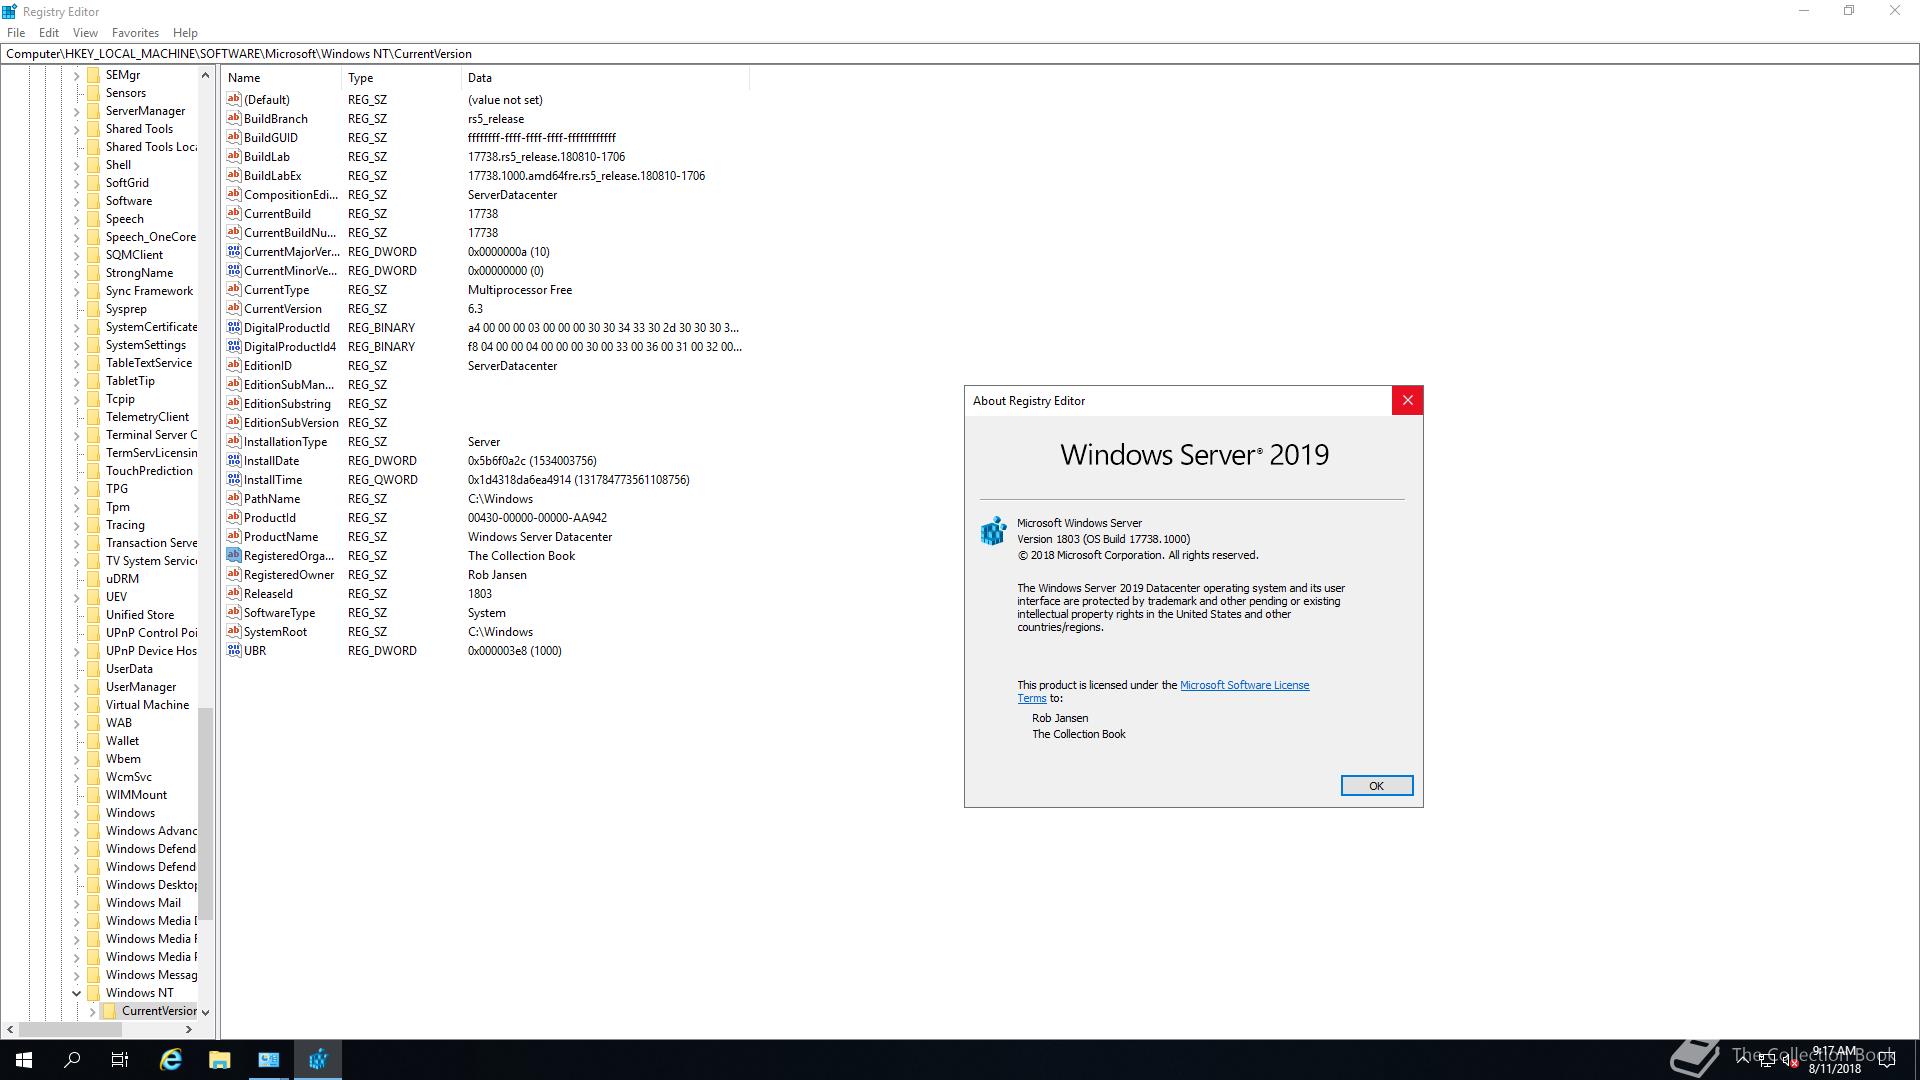Screen dimensions: 1920x1080
Task: Click the ProductName string value icon
Action: [x=234, y=536]
